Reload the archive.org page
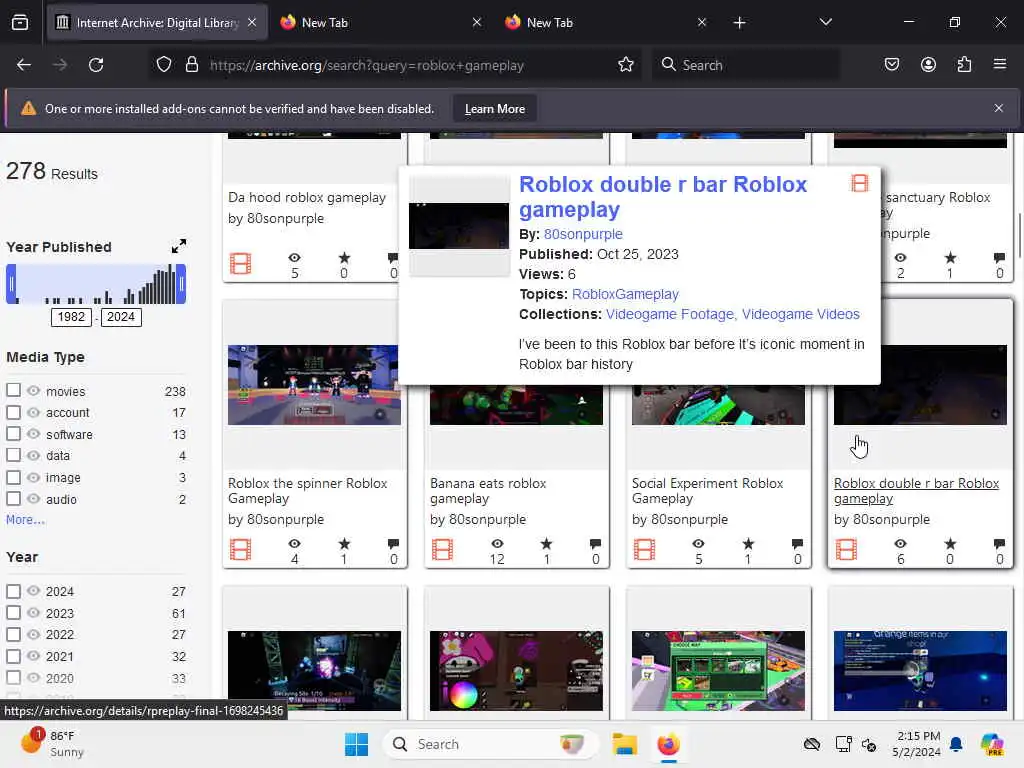The image size is (1024, 768). 96,65
